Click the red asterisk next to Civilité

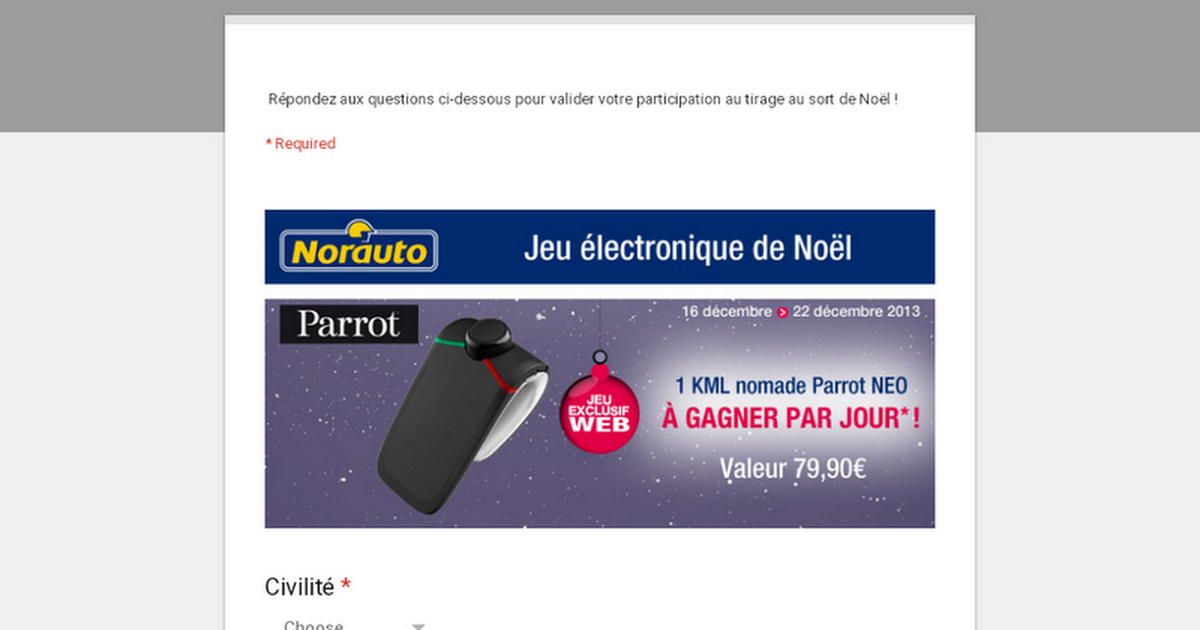tap(346, 584)
